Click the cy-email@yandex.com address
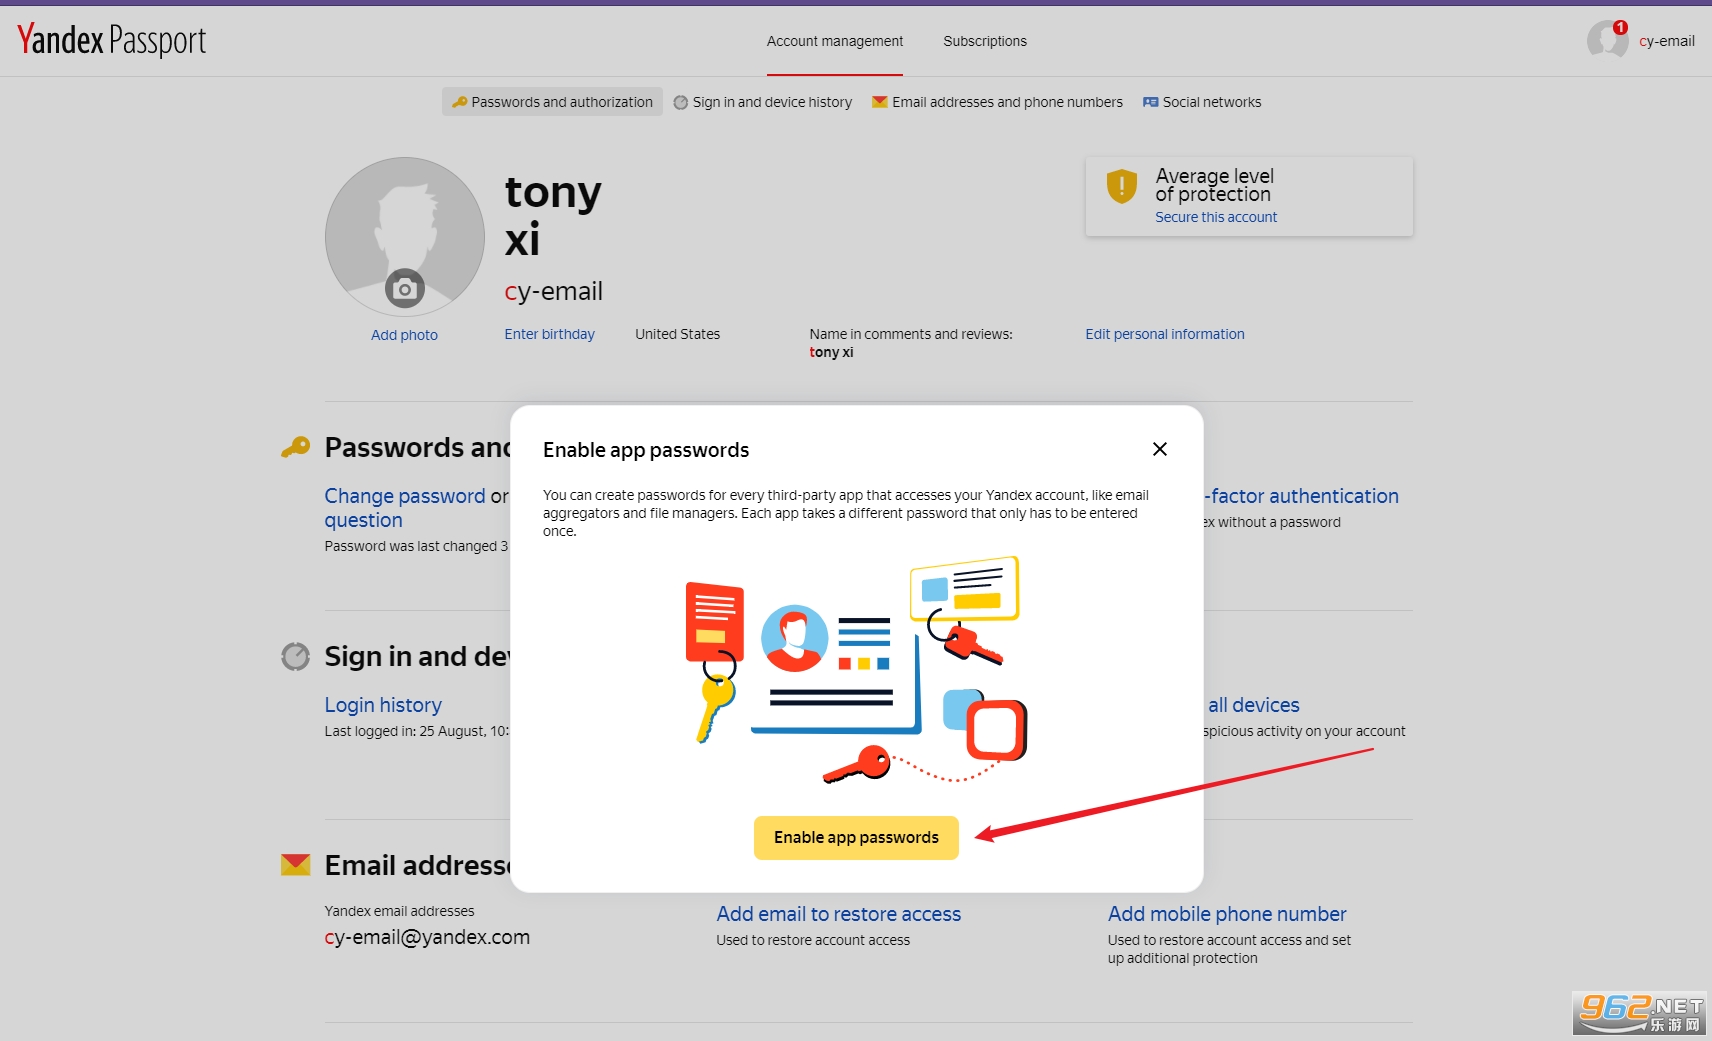 427,937
